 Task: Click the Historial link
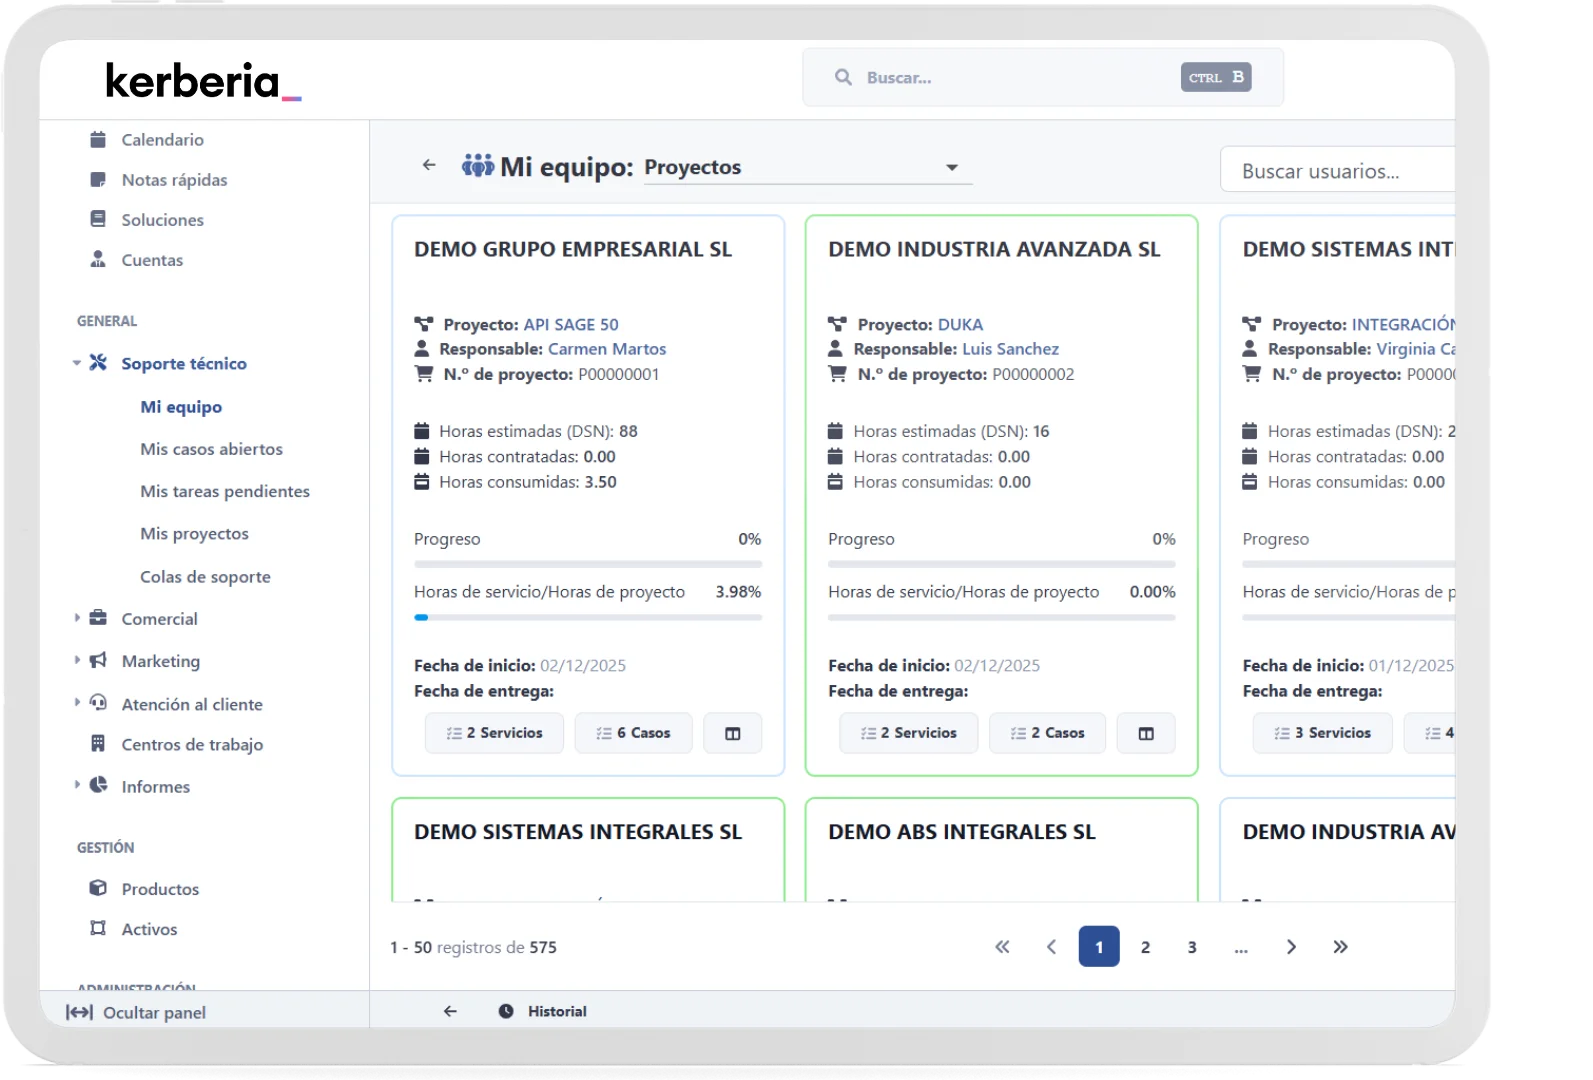[x=557, y=1011]
